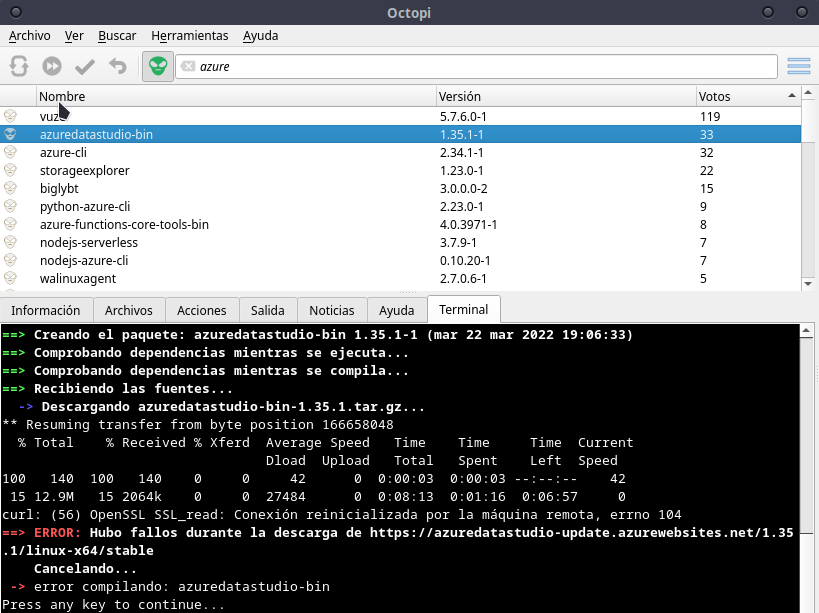Click the Votos sort direction arrow
This screenshot has height=613, width=819.
point(792,95)
